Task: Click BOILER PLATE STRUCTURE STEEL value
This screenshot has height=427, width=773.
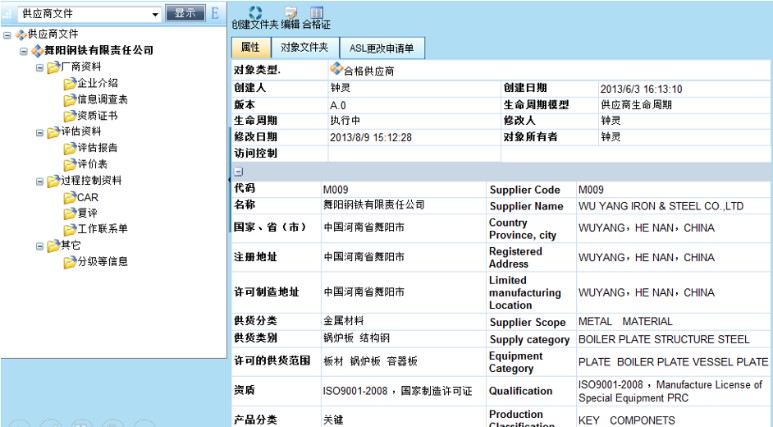Action: tap(664, 339)
